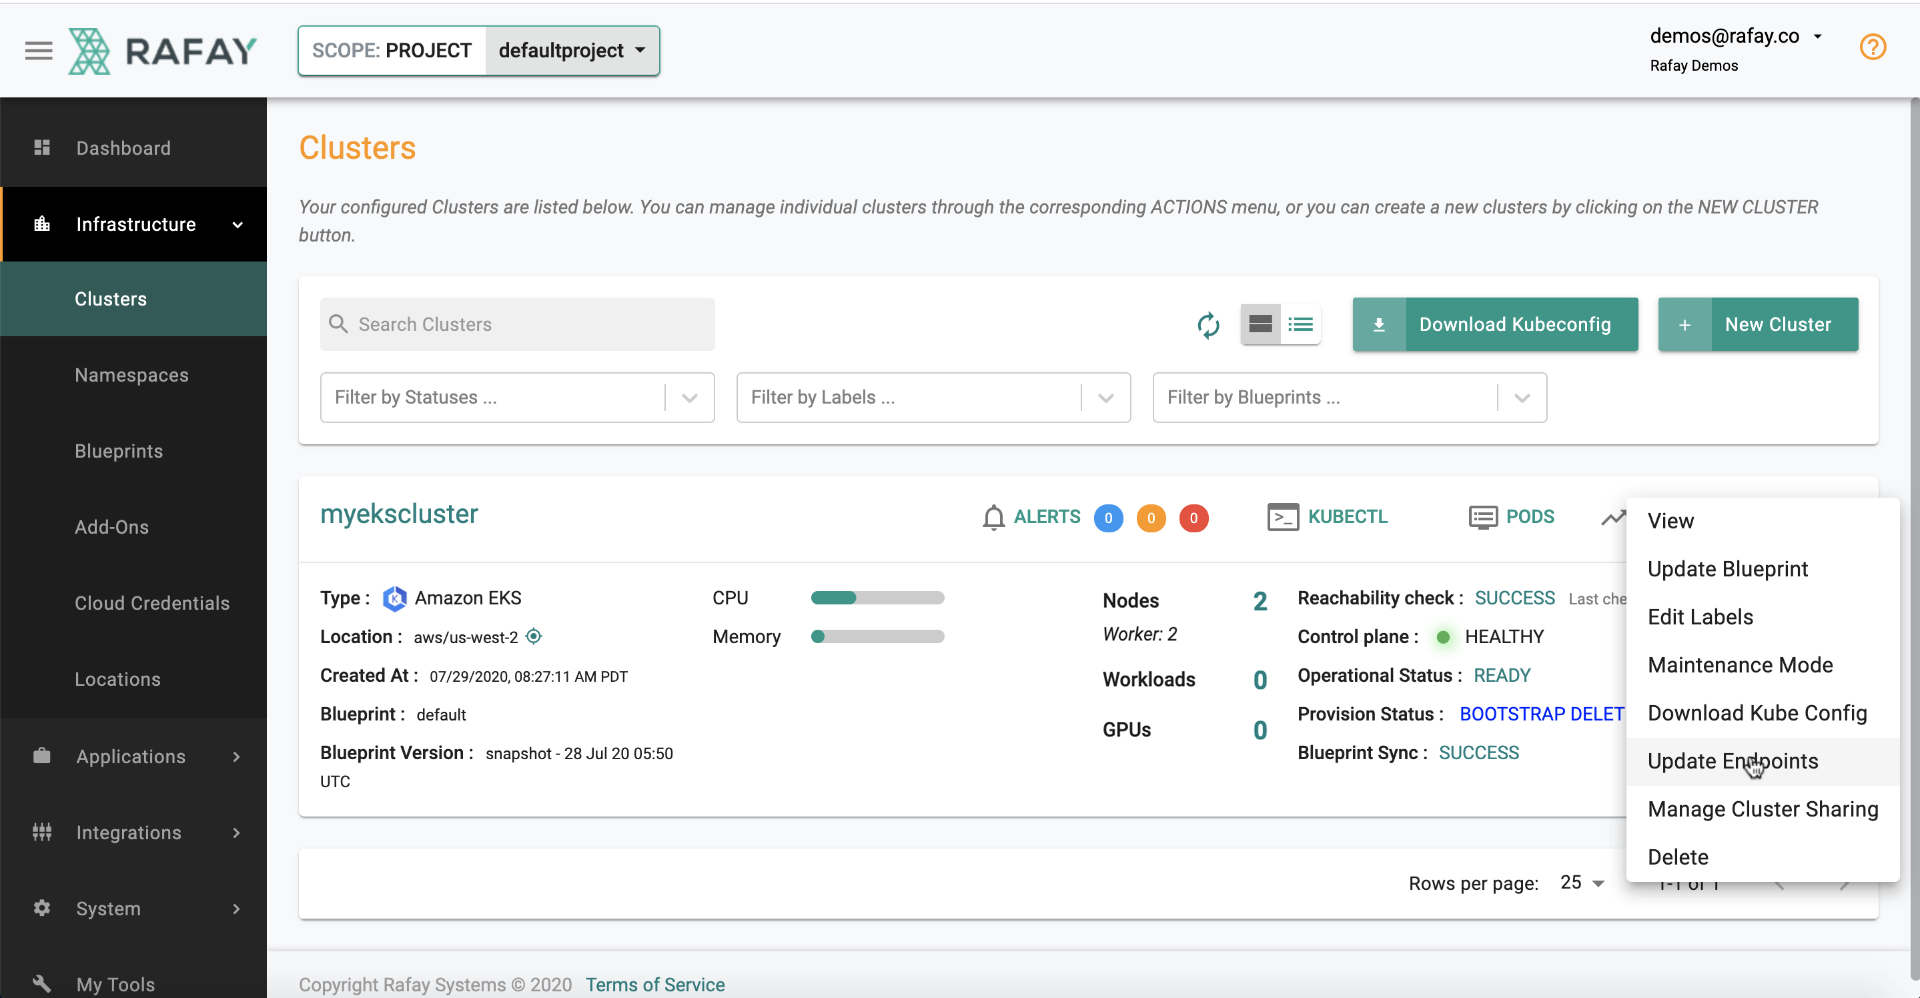Screen dimensions: 1920x998
Task: Select Download Kube Config menu item
Action: point(1762,713)
